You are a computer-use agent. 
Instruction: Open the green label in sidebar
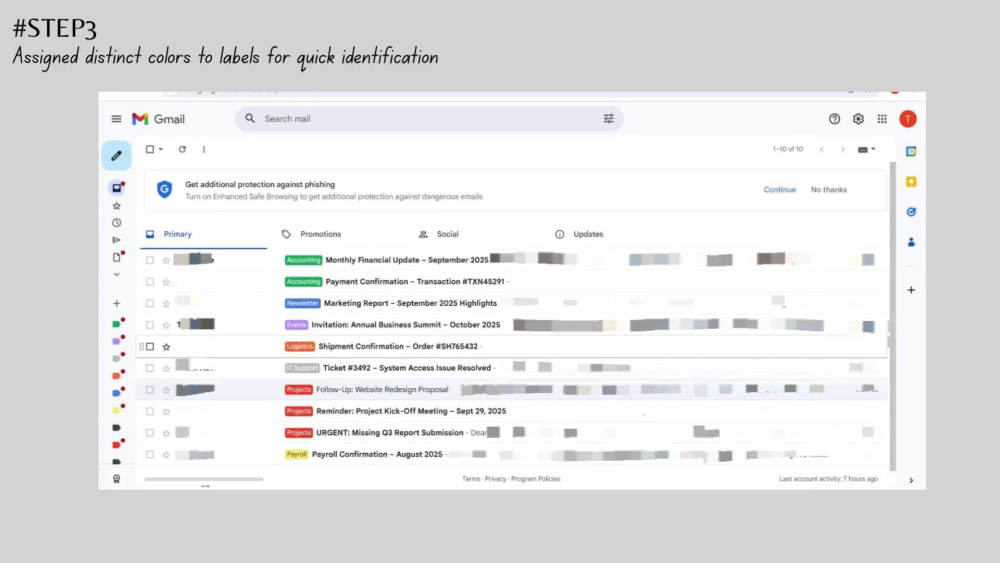[x=116, y=324]
